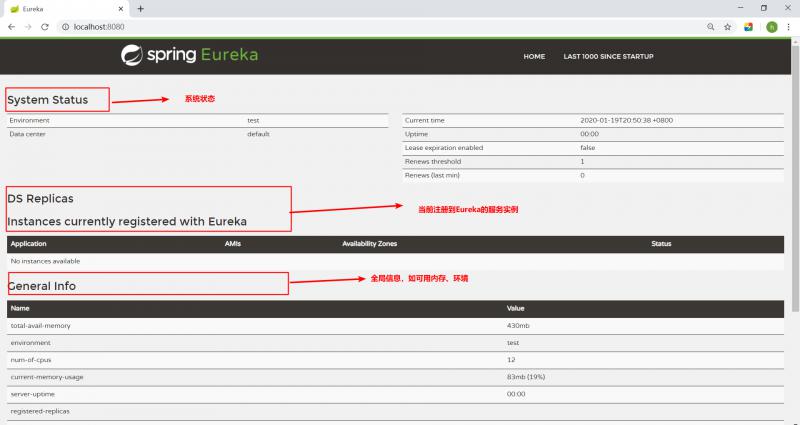Click the browser forward arrow
The width and height of the screenshot is (800, 425).
point(28,27)
